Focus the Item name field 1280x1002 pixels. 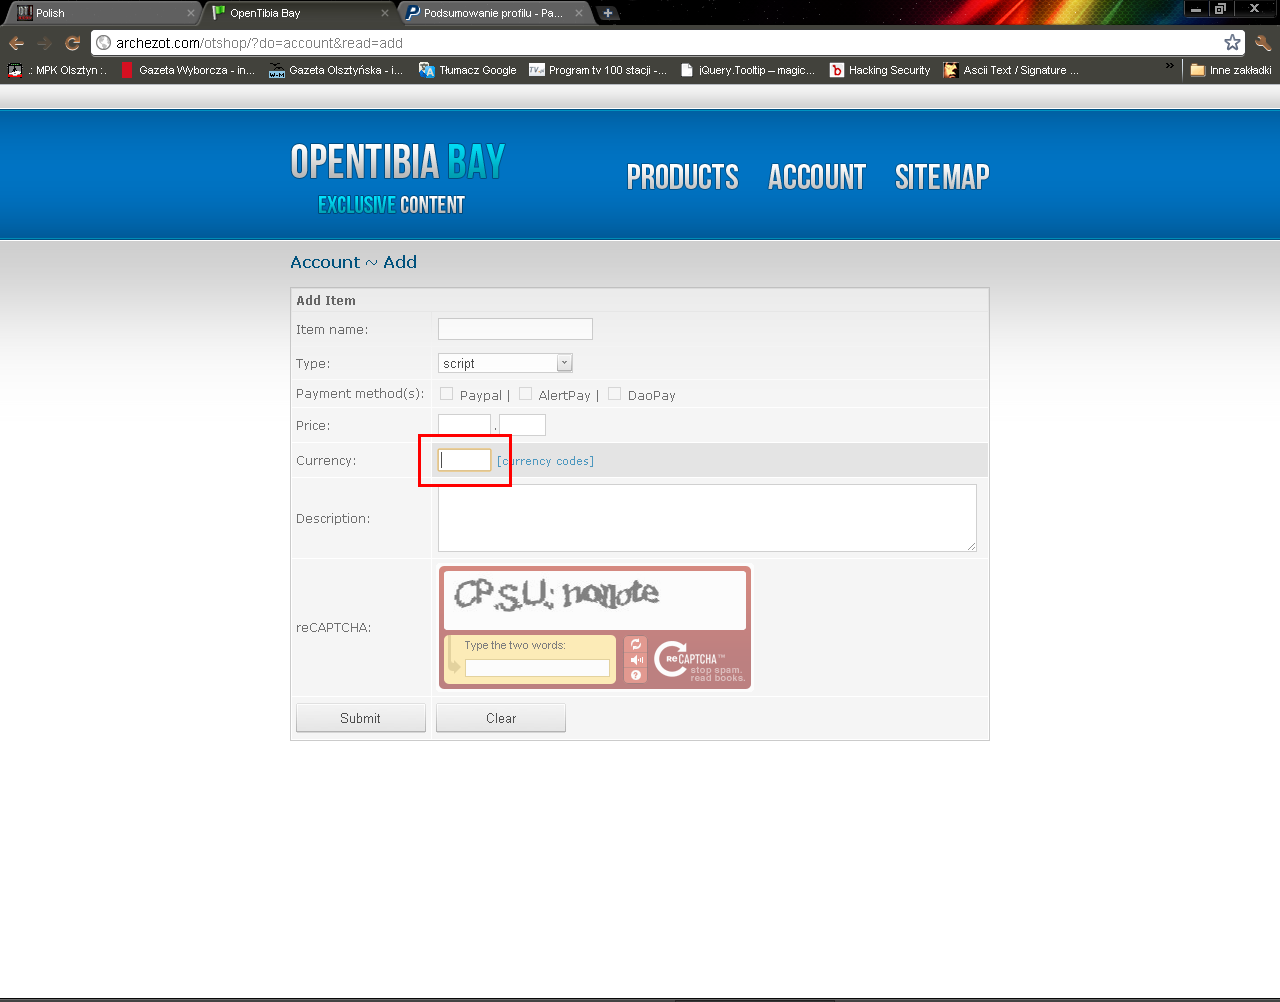[515, 329]
